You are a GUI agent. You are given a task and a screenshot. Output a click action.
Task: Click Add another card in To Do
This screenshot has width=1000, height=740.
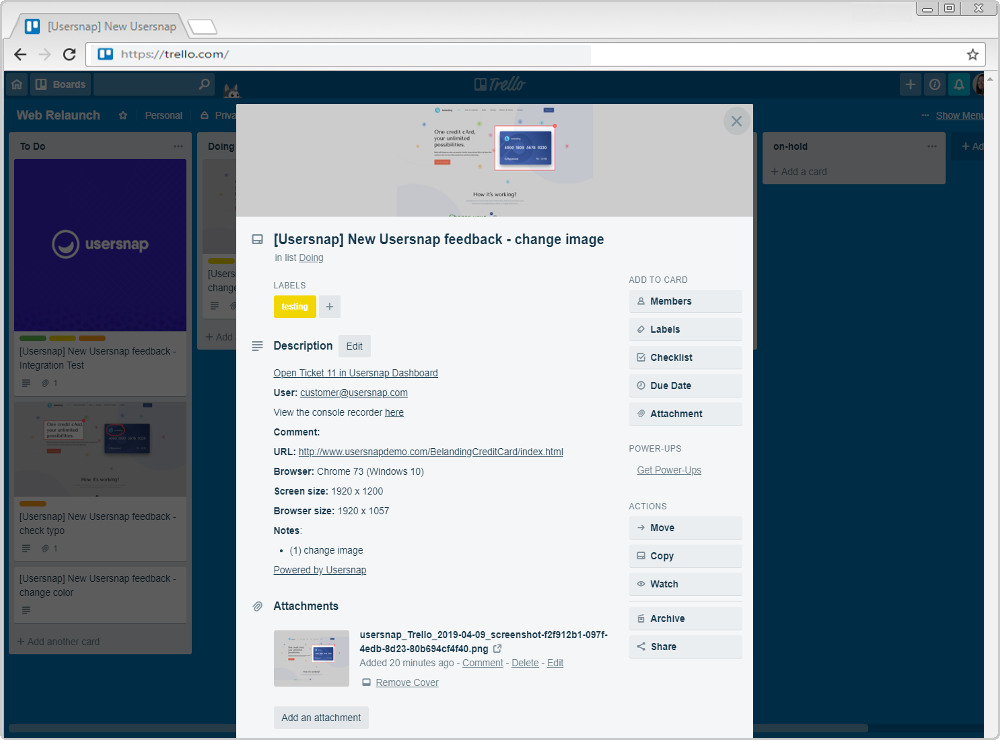click(58, 642)
